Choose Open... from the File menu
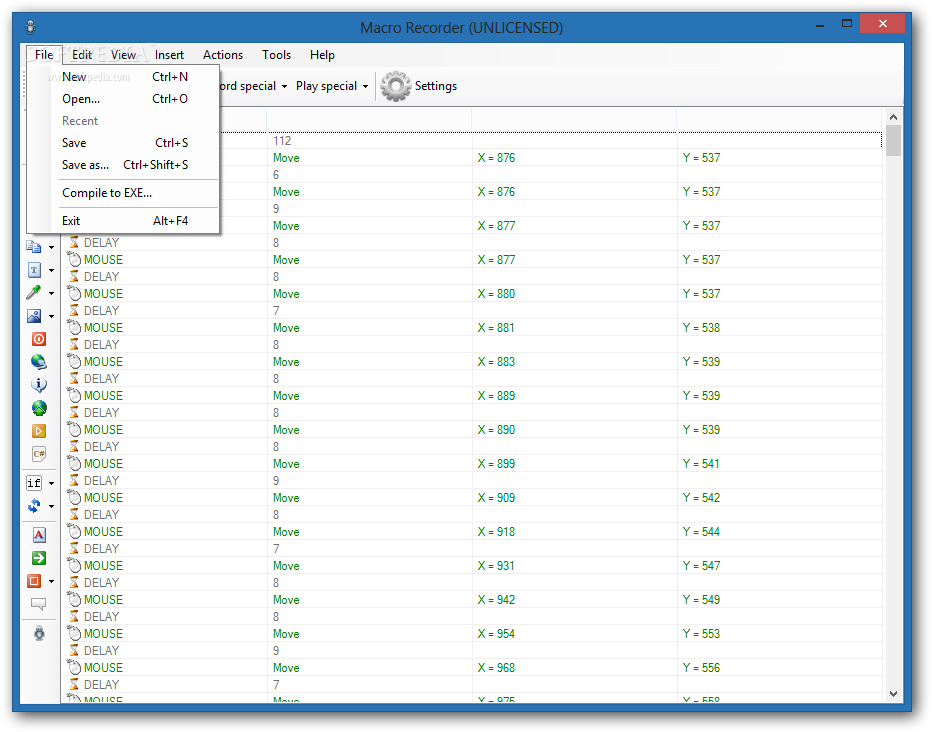The image size is (932, 732). tap(125, 99)
